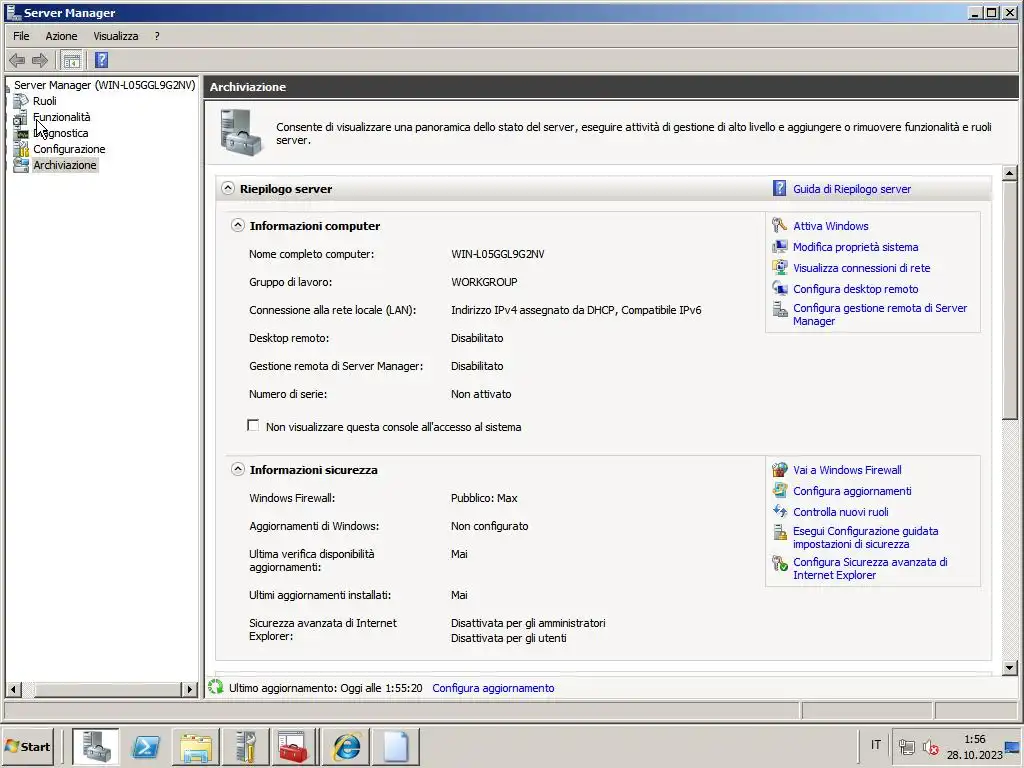Image resolution: width=1024 pixels, height=768 pixels.
Task: Collapse the Riepilogo server section
Action: 227,188
